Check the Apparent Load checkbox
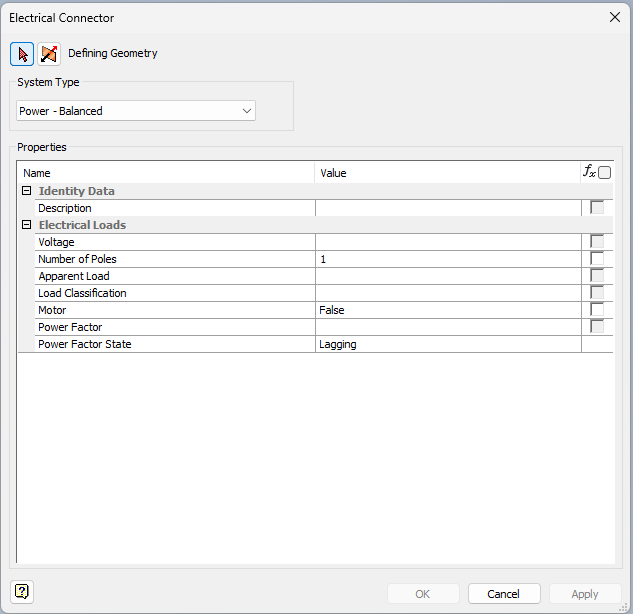 (x=597, y=275)
